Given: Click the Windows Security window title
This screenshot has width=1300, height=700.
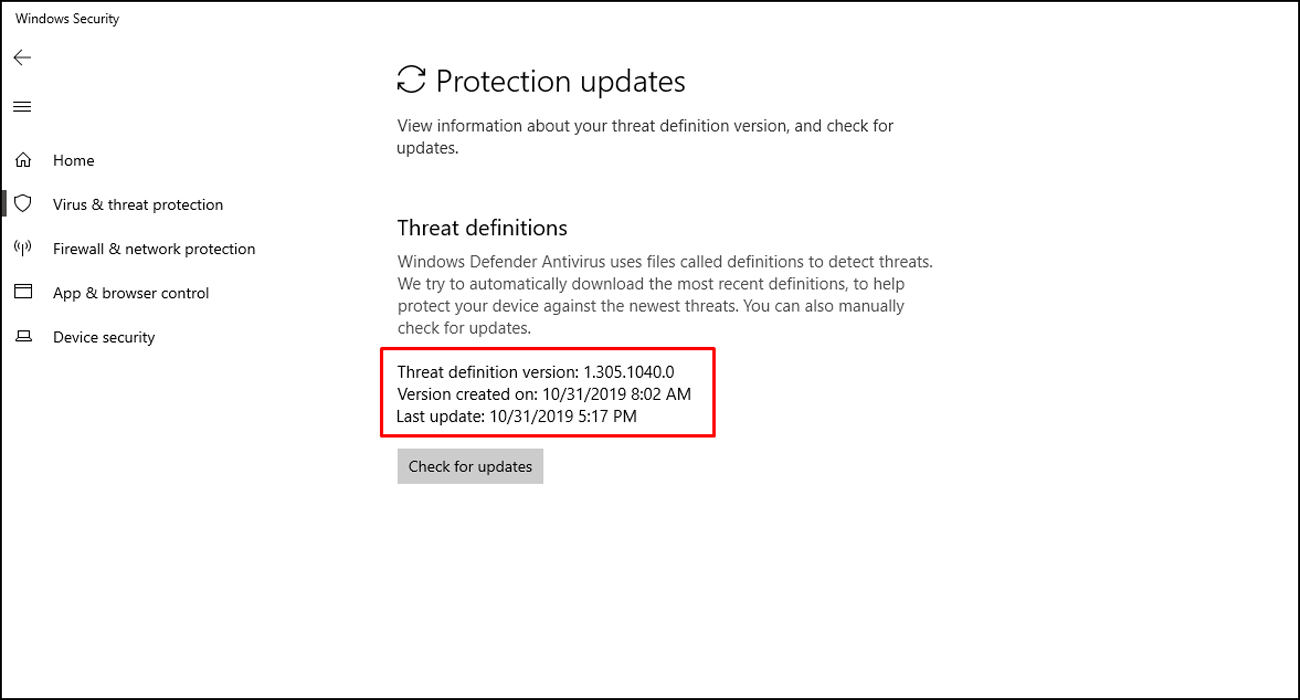Looking at the screenshot, I should pos(67,18).
